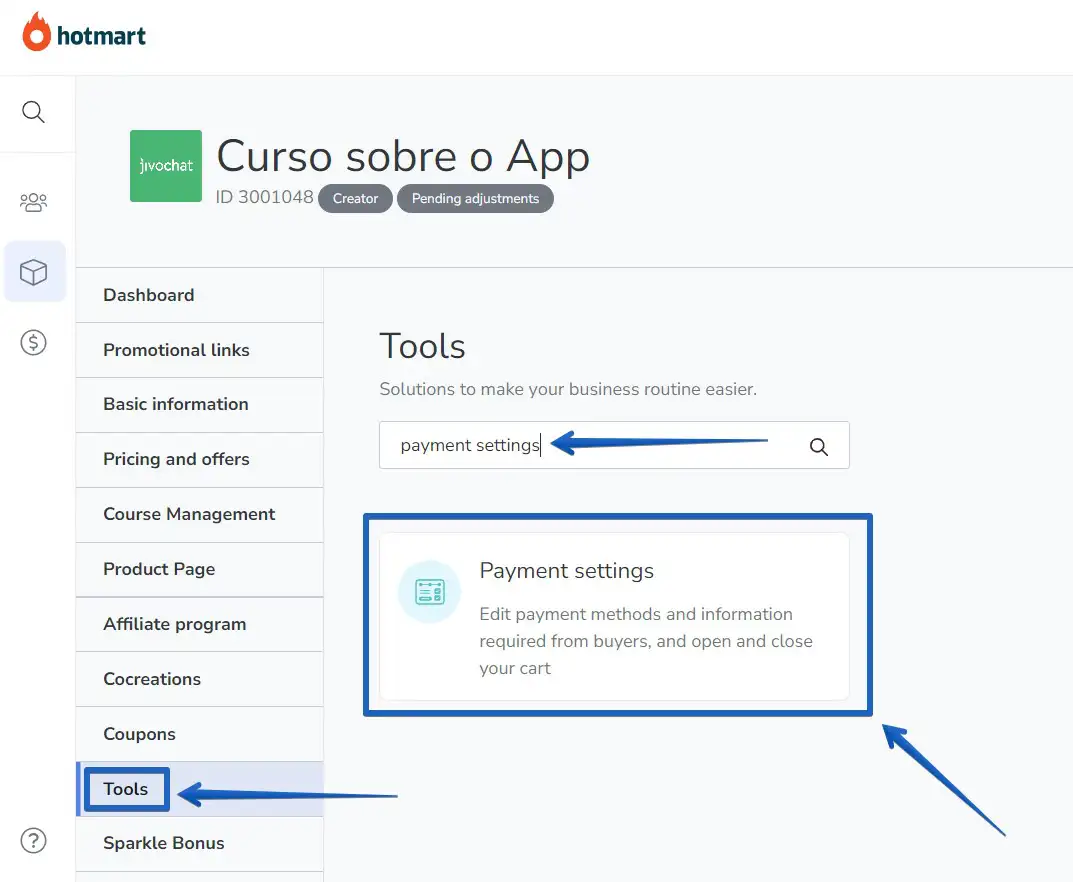Open the Dashboard menu item

[199, 295]
